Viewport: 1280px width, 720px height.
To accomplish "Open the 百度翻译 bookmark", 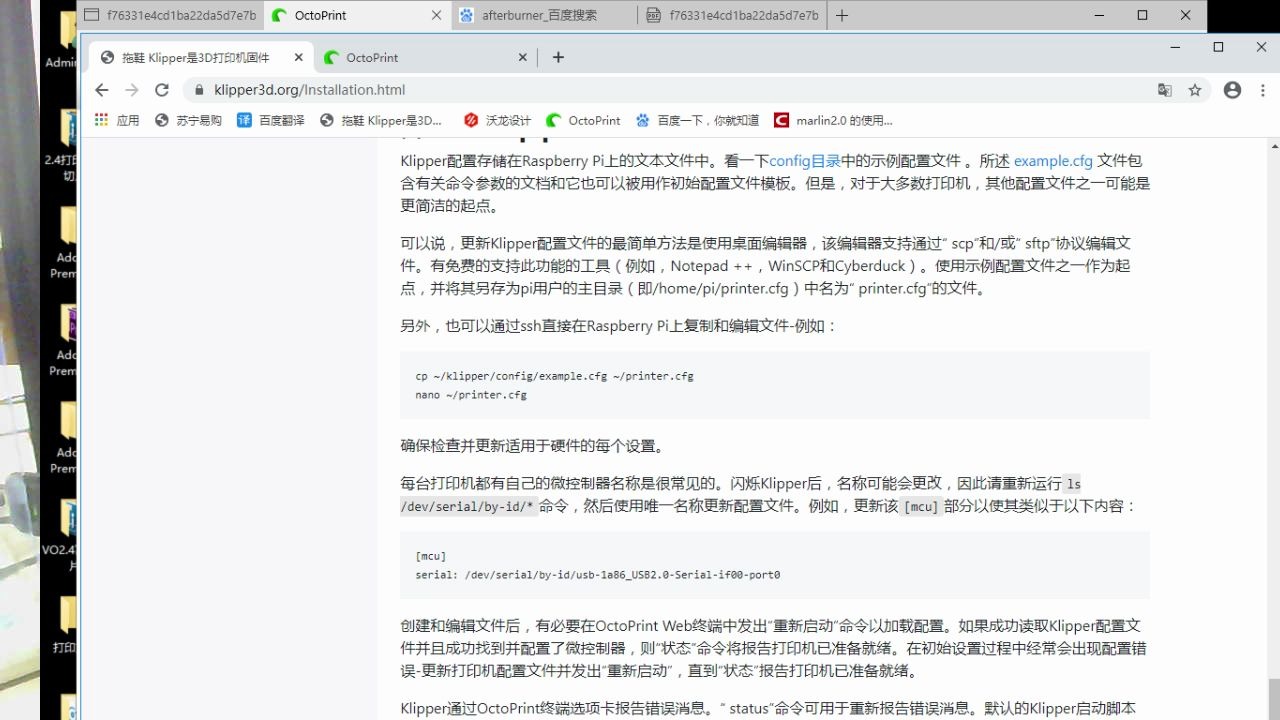I will pyautogui.click(x=271, y=120).
